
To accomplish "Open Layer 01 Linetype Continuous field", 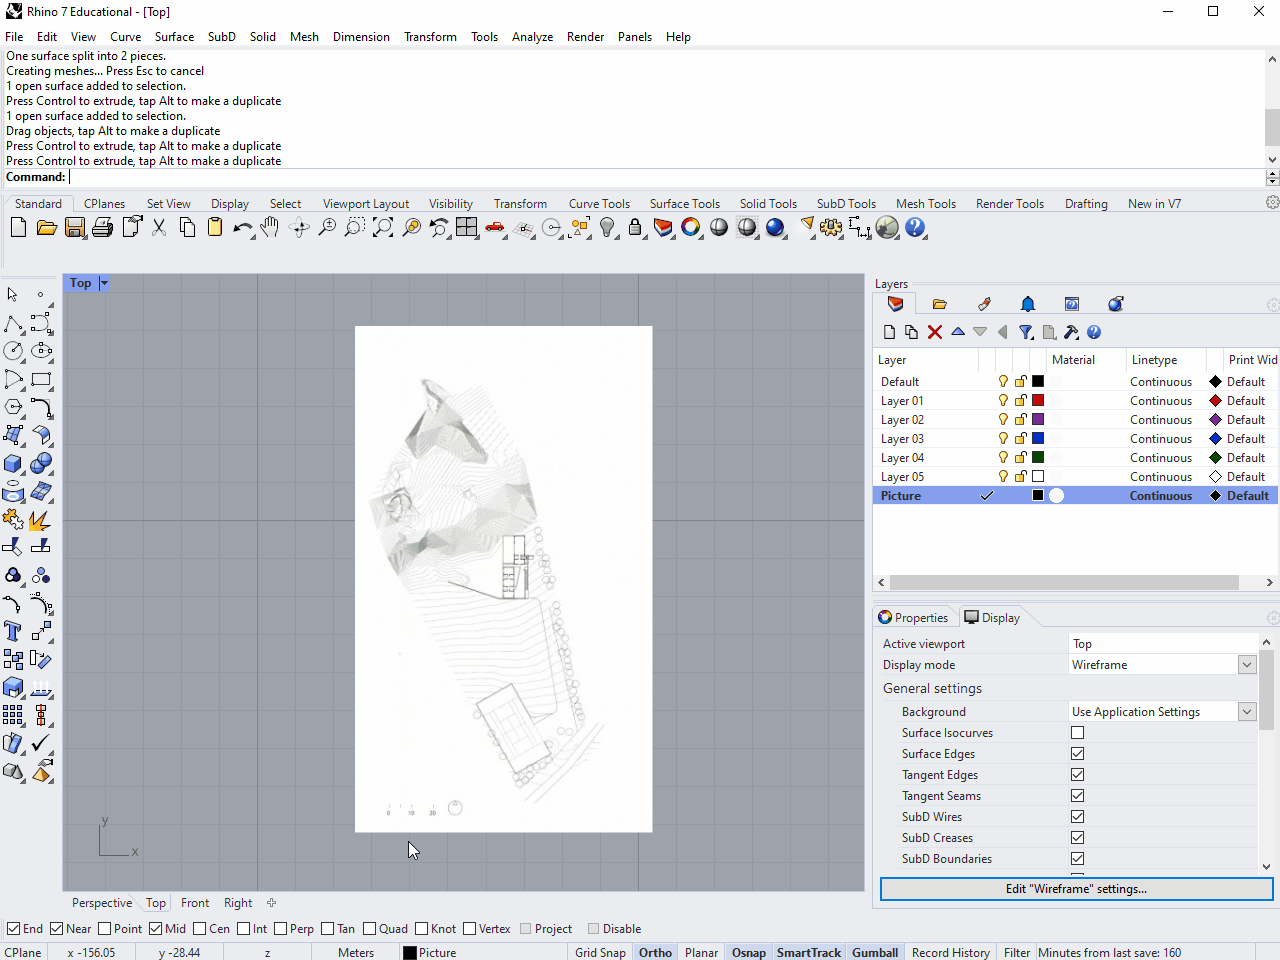I will pos(1161,401).
